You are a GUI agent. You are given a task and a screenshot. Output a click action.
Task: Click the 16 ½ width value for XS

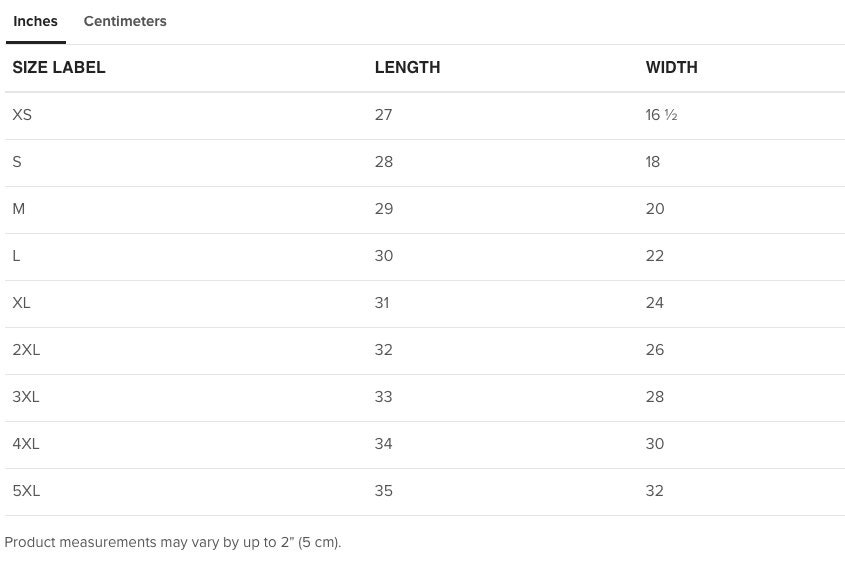coord(661,115)
